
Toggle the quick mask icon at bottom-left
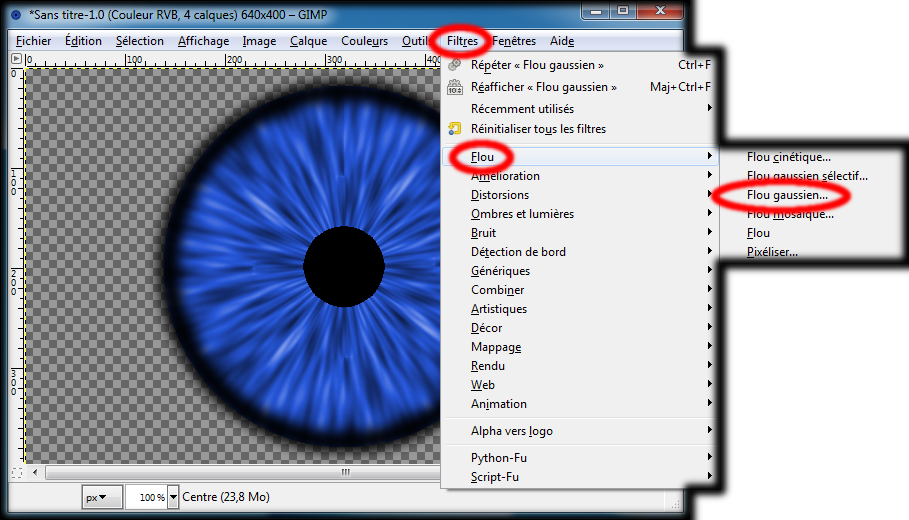click(16, 472)
